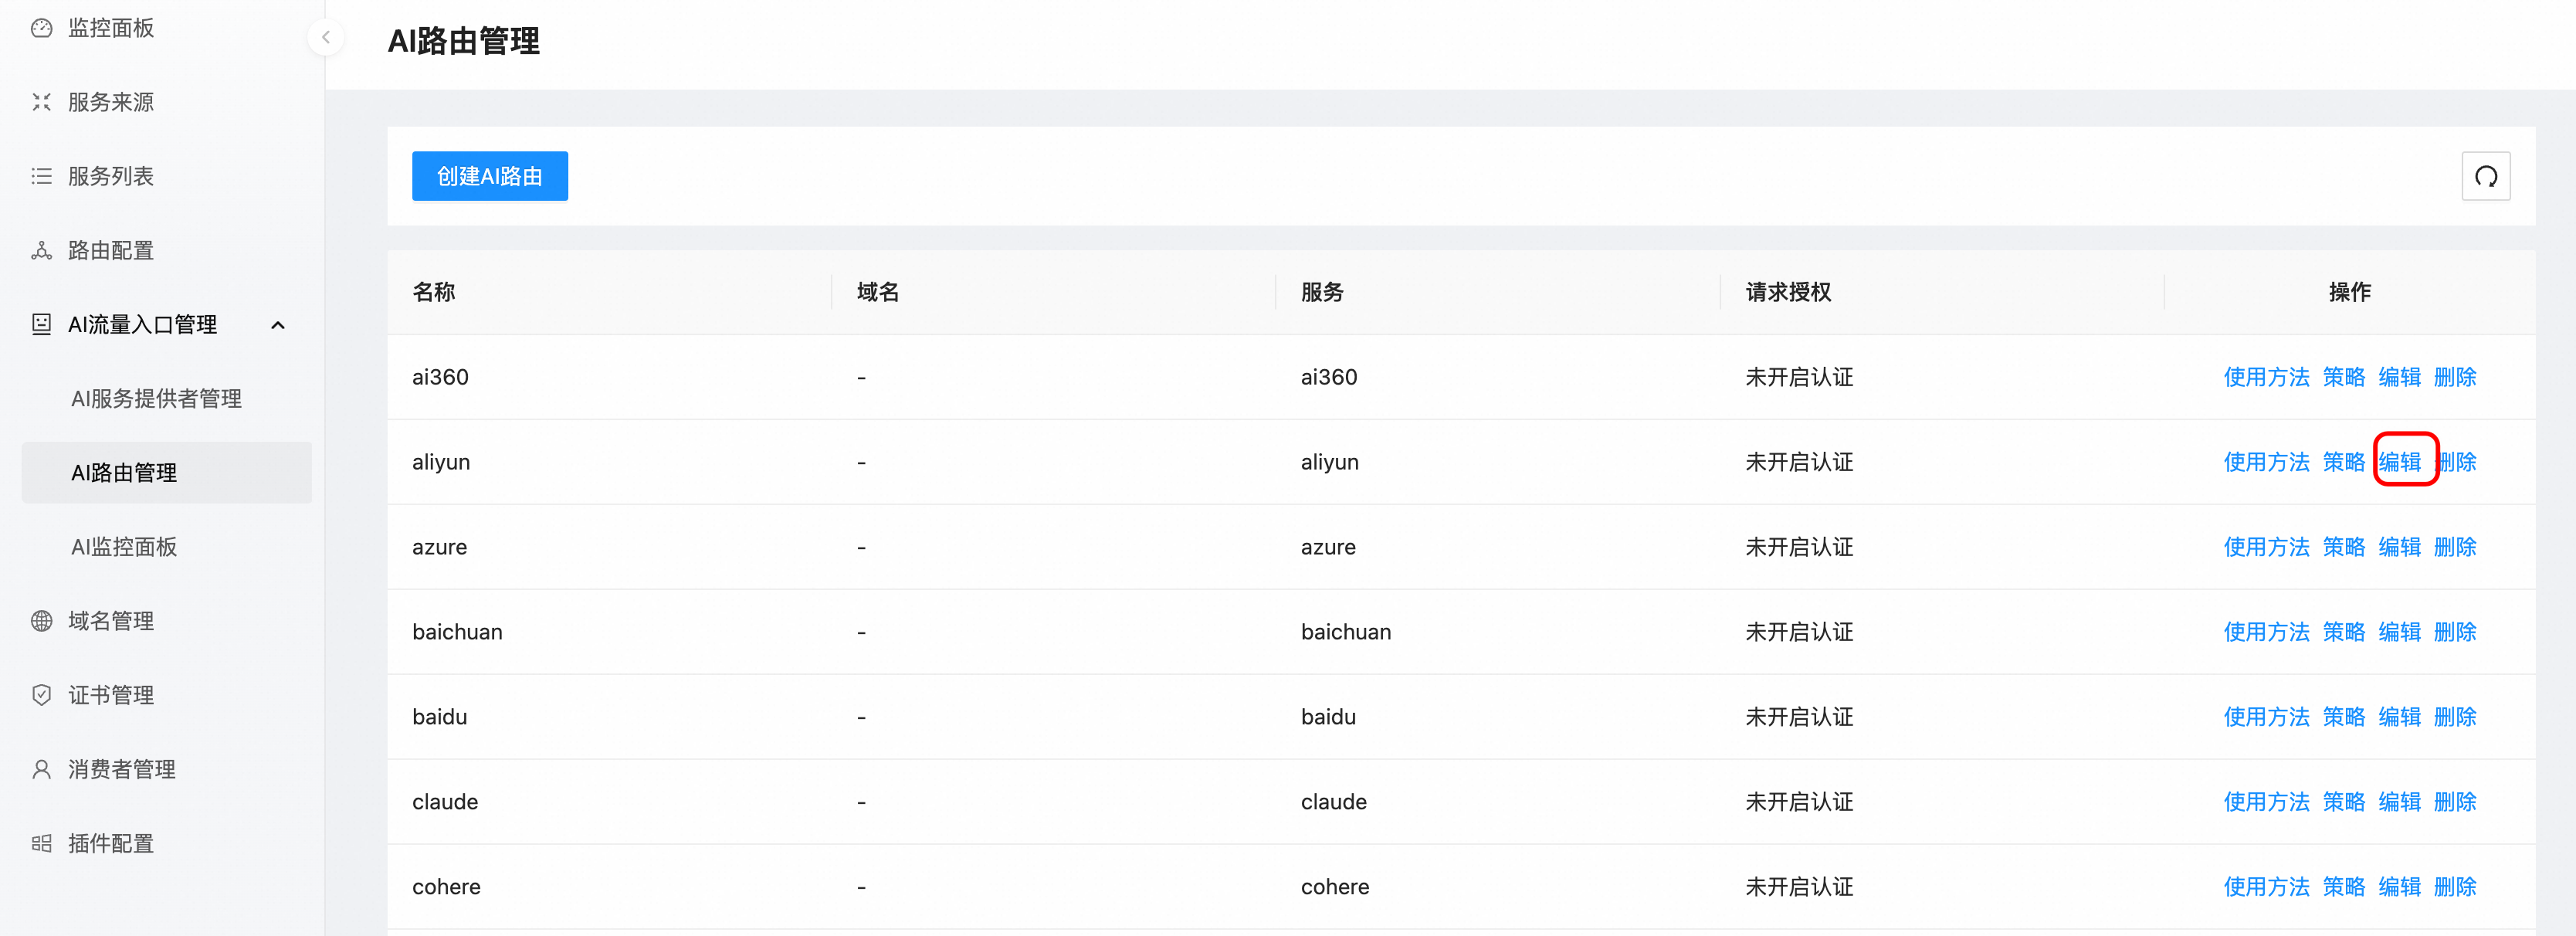This screenshot has height=936, width=2576.
Task: Click the claude row name cell
Action: (445, 802)
